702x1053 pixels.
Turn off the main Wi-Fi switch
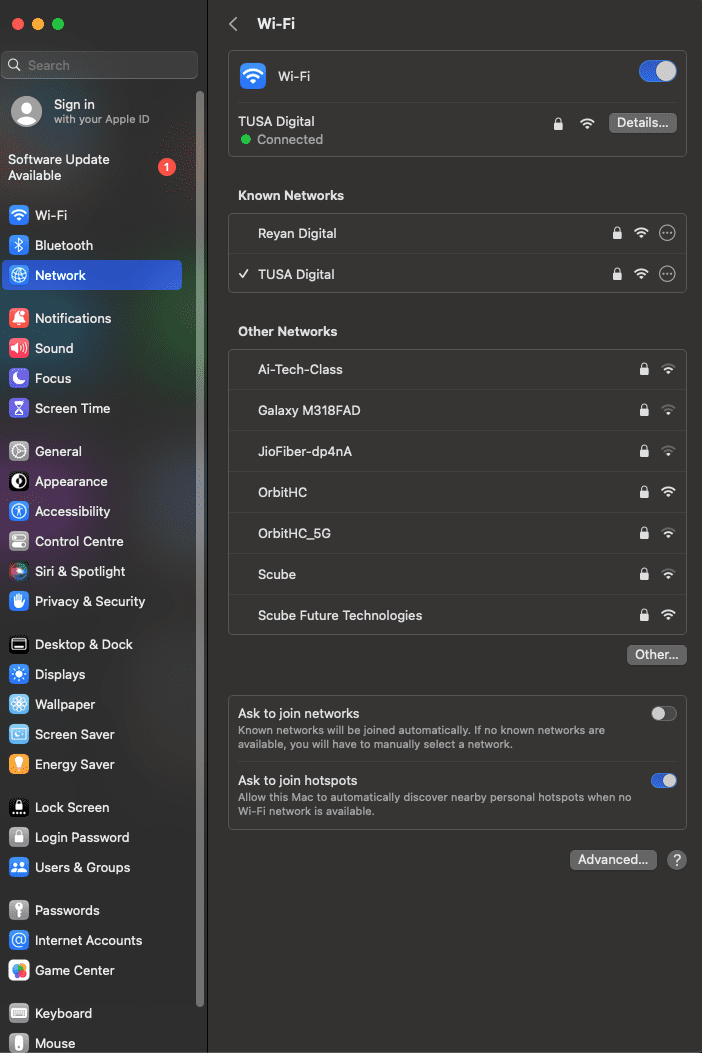[657, 71]
